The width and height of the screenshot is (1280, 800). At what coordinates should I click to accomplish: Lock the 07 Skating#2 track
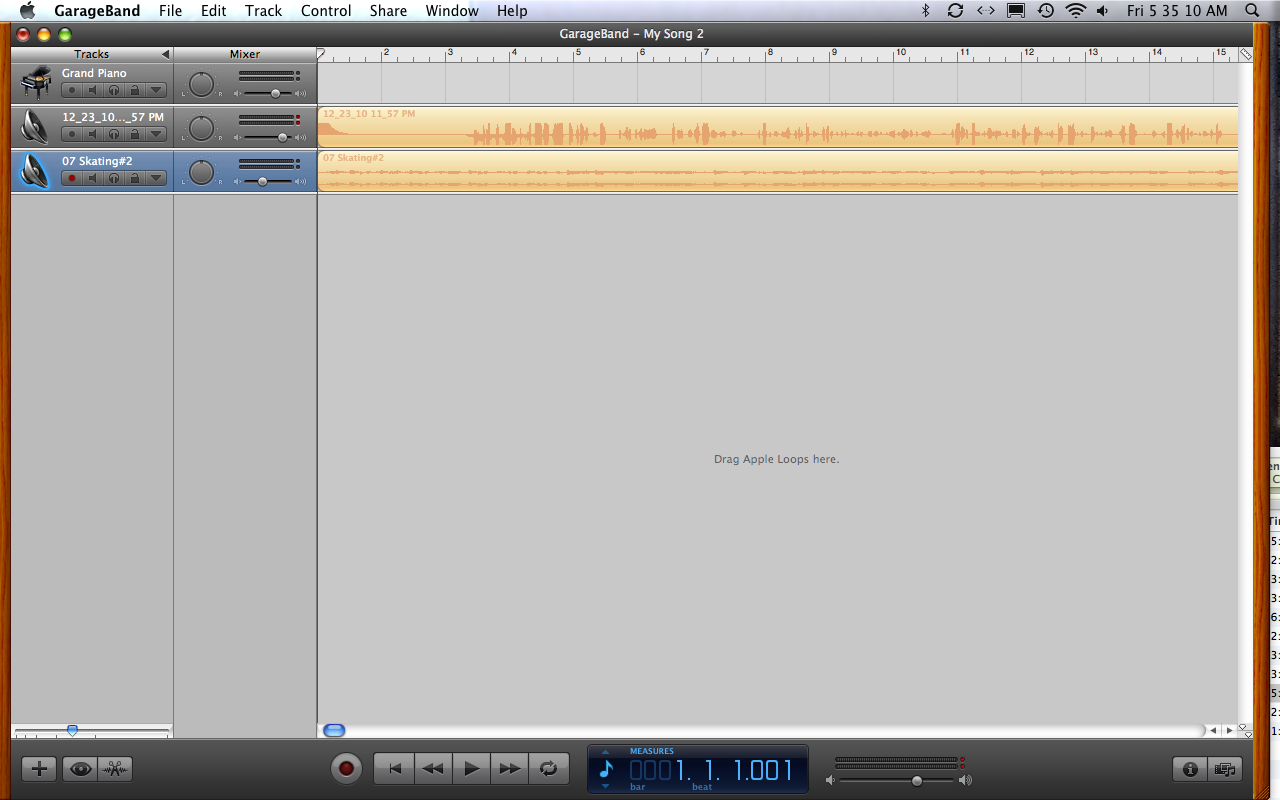[x=135, y=178]
